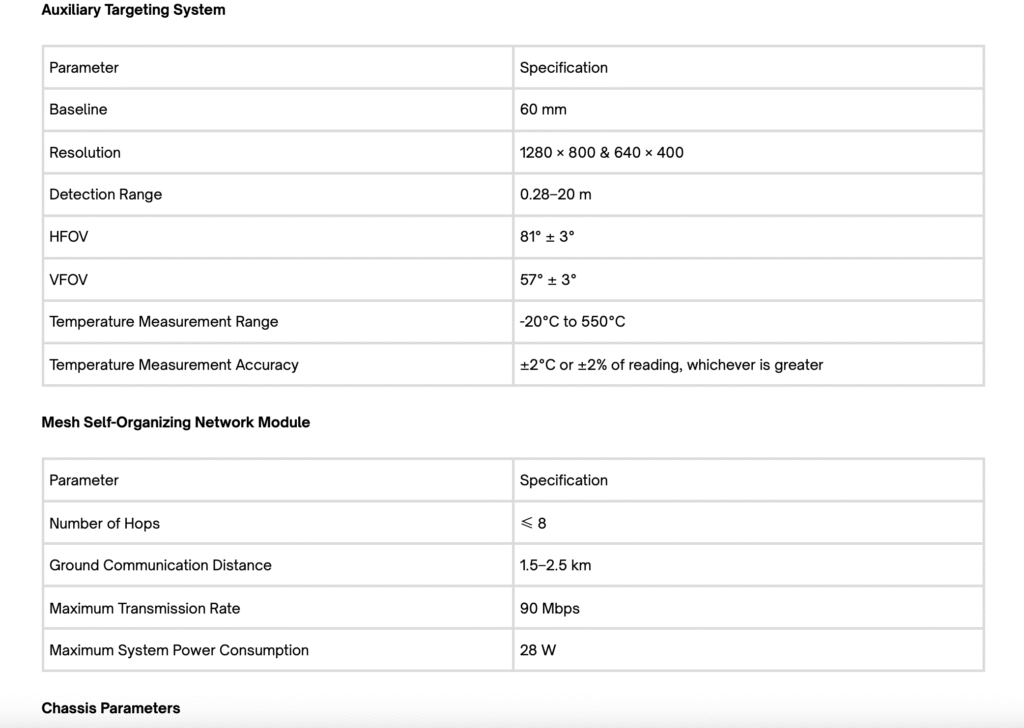Click the Detection Range row label
Image resolution: width=1024 pixels, height=728 pixels.
tap(105, 194)
